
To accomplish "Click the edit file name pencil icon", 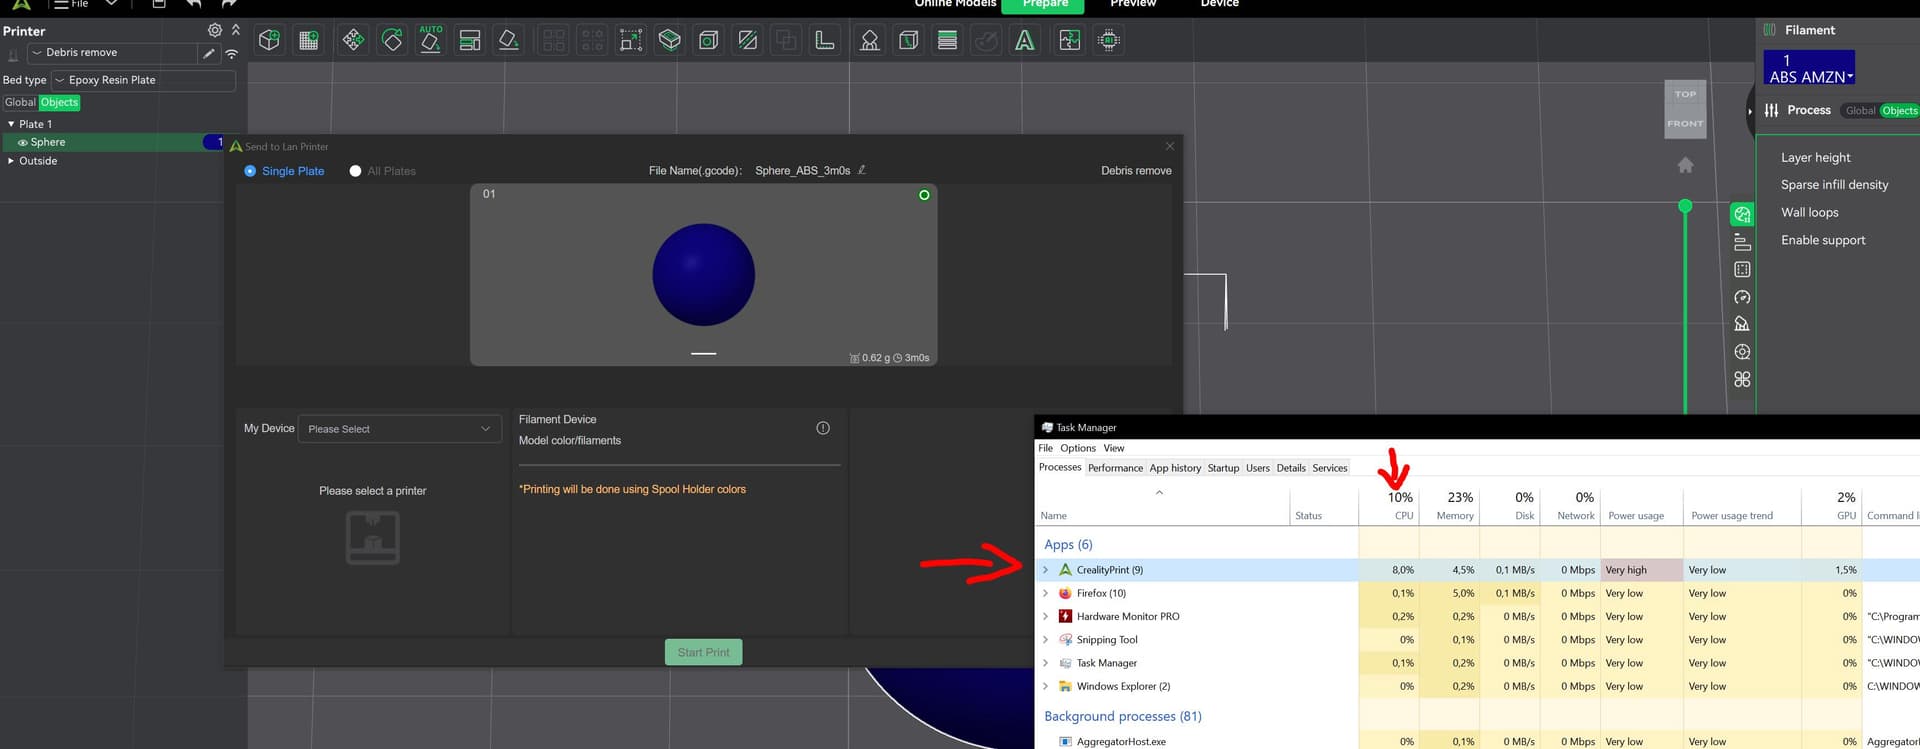I will point(862,170).
